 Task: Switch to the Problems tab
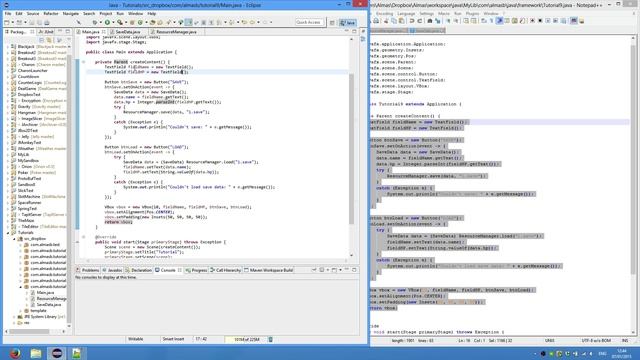tap(87, 270)
